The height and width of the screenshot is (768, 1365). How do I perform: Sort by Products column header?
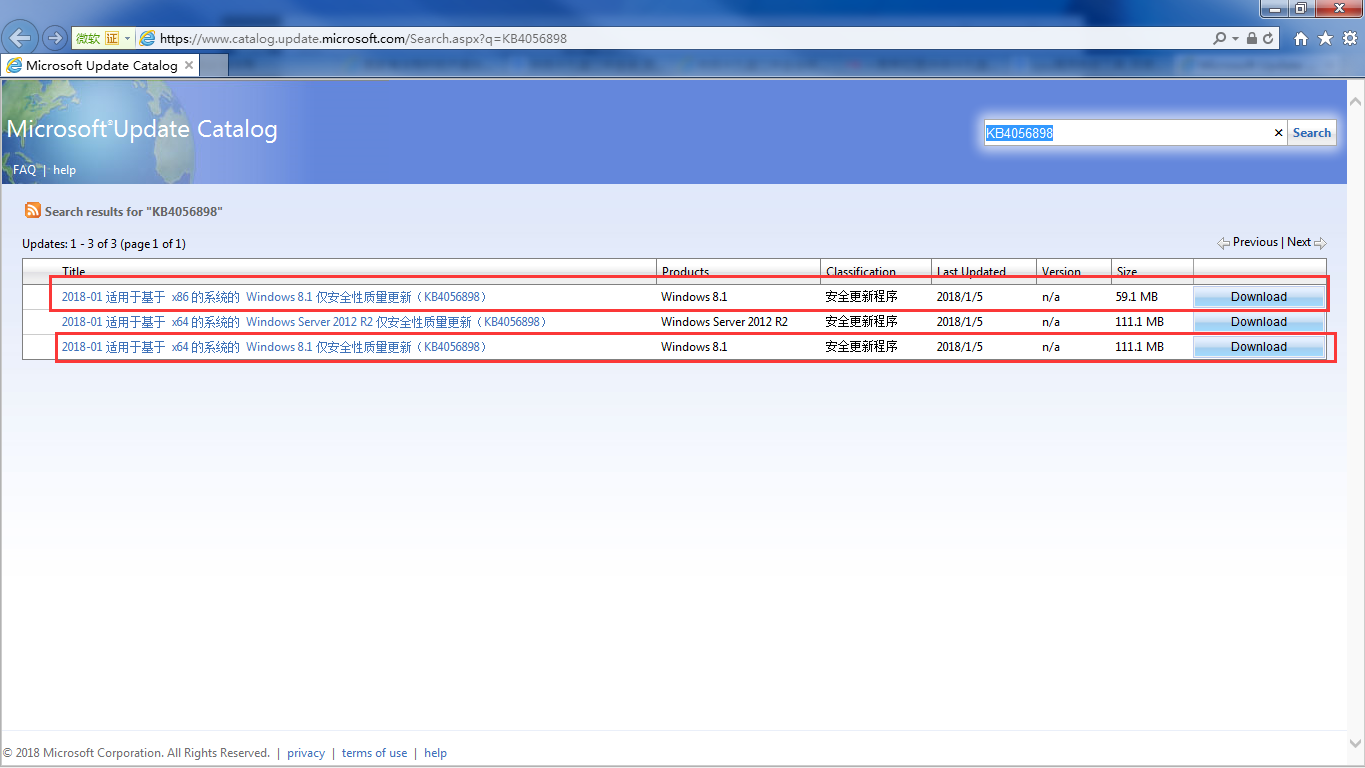tap(685, 272)
